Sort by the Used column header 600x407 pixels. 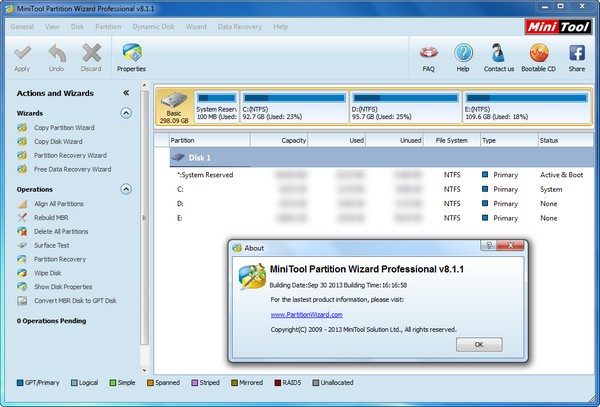click(337, 140)
